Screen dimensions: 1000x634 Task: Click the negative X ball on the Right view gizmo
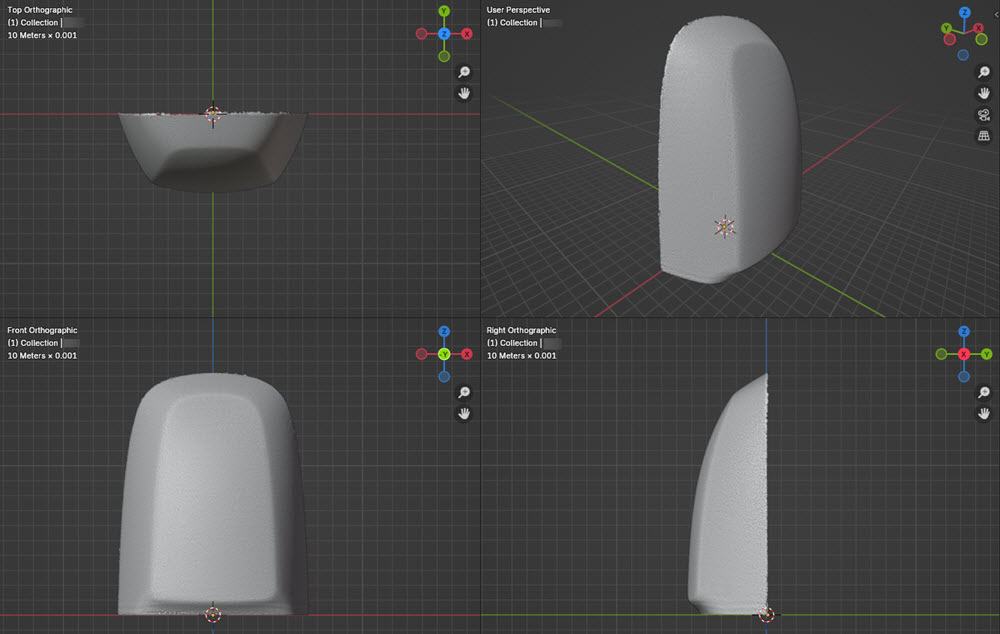tap(964, 354)
